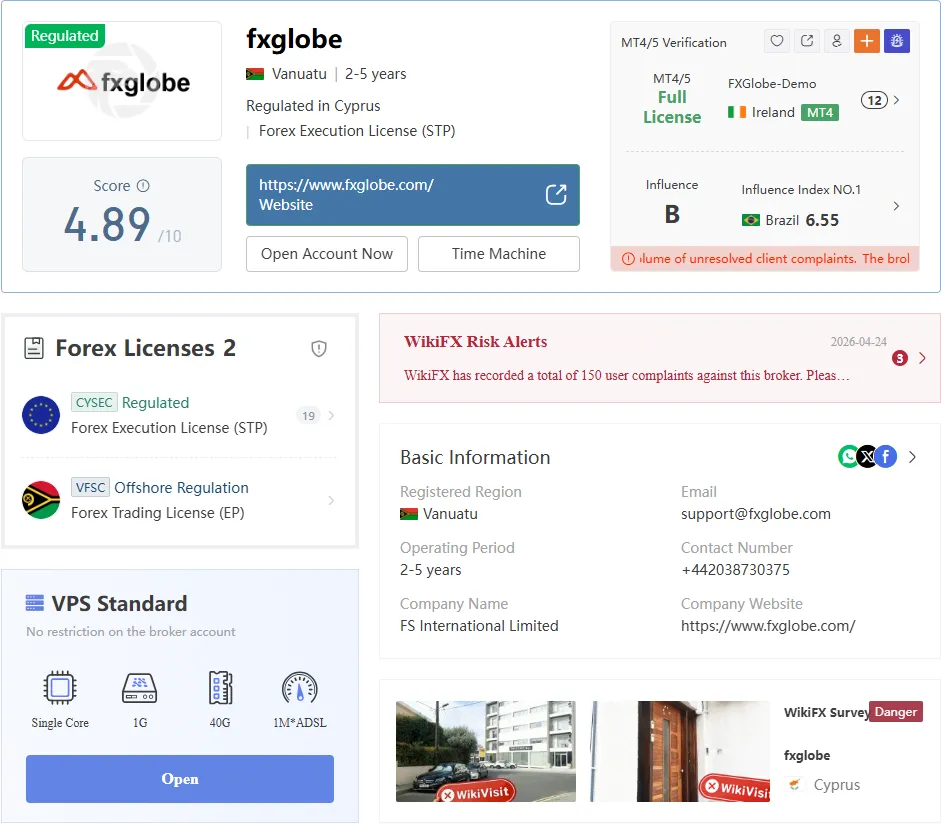The width and height of the screenshot is (941, 825).
Task: Click the Ireland flag icon
Action: [737, 112]
